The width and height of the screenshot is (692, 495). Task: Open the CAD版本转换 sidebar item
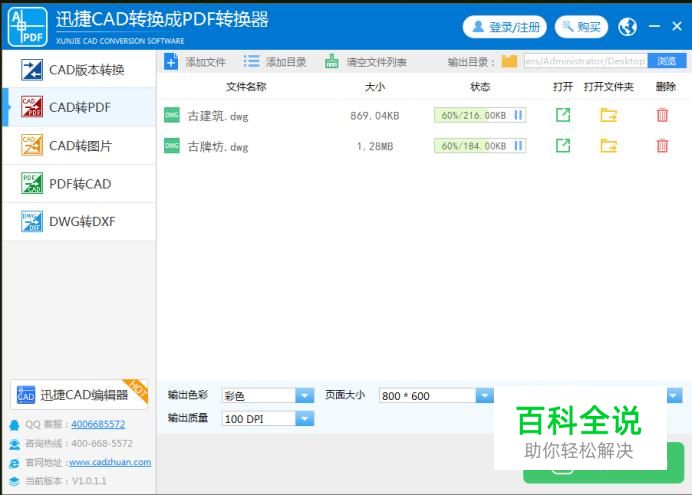(79, 69)
